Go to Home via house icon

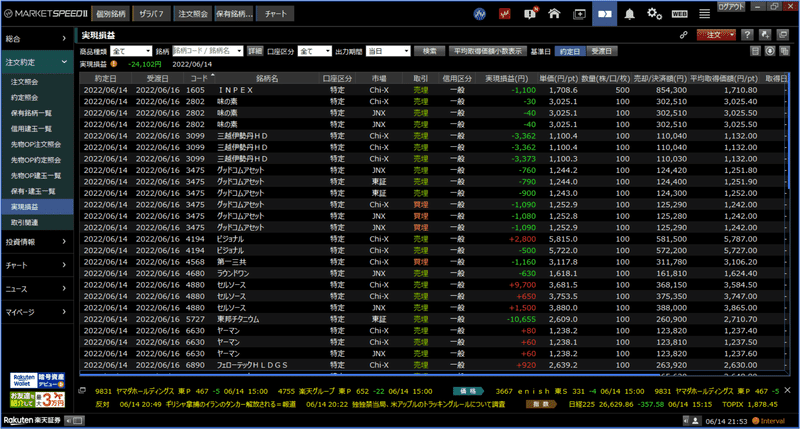554,14
